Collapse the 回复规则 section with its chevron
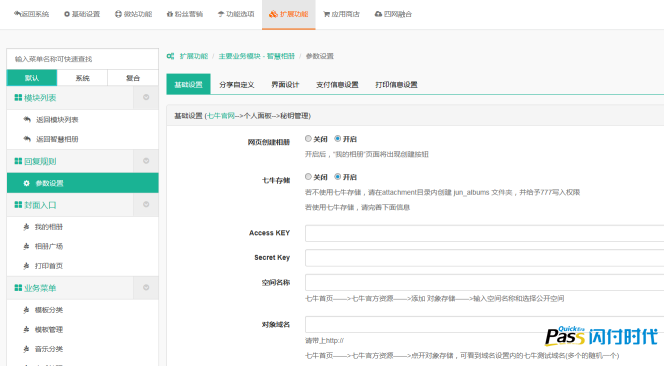This screenshot has width=664, height=366. tap(146, 161)
